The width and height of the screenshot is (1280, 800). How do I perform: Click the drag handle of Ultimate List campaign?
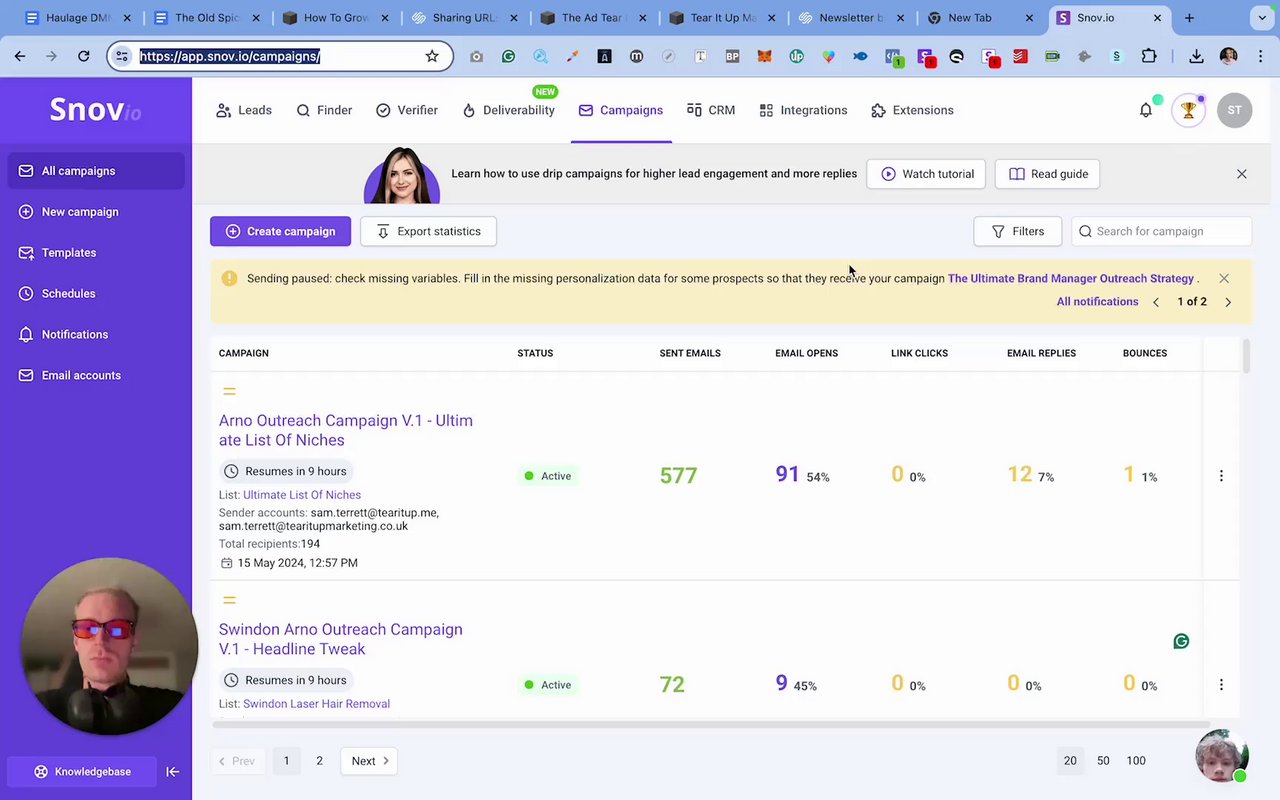(229, 391)
